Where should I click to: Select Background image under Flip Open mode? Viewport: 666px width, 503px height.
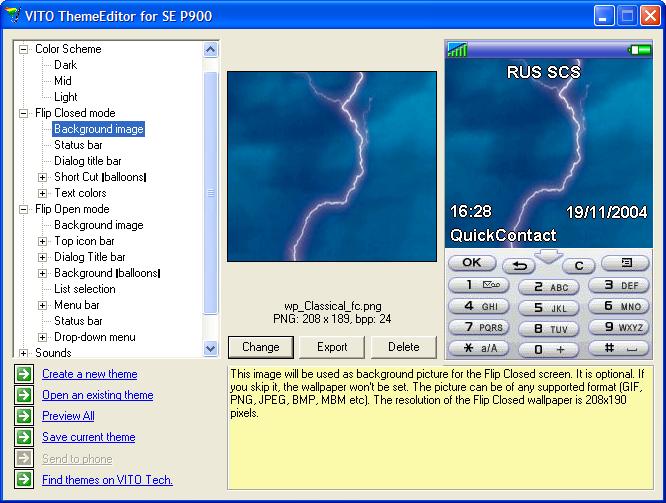pos(99,225)
